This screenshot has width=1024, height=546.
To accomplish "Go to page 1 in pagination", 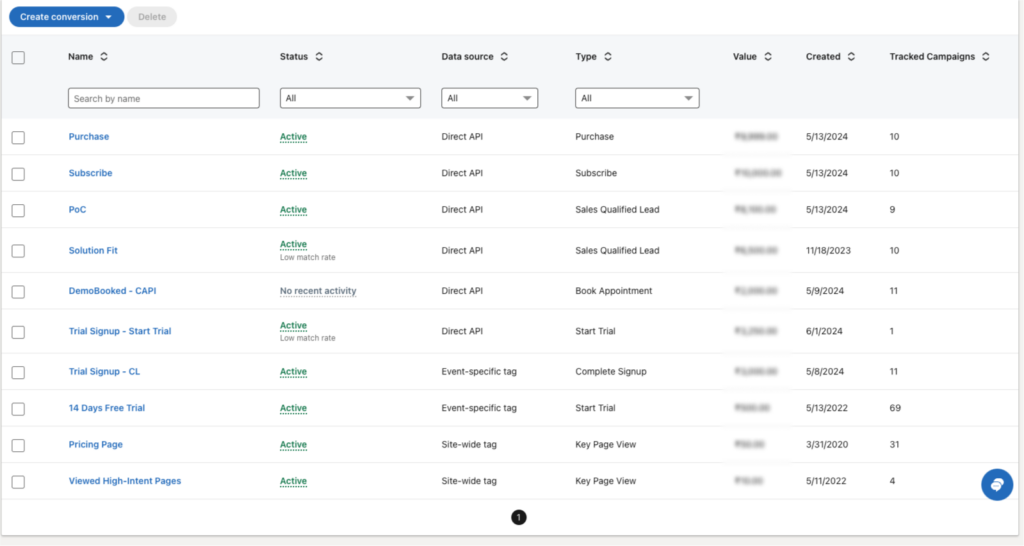I will tap(519, 517).
